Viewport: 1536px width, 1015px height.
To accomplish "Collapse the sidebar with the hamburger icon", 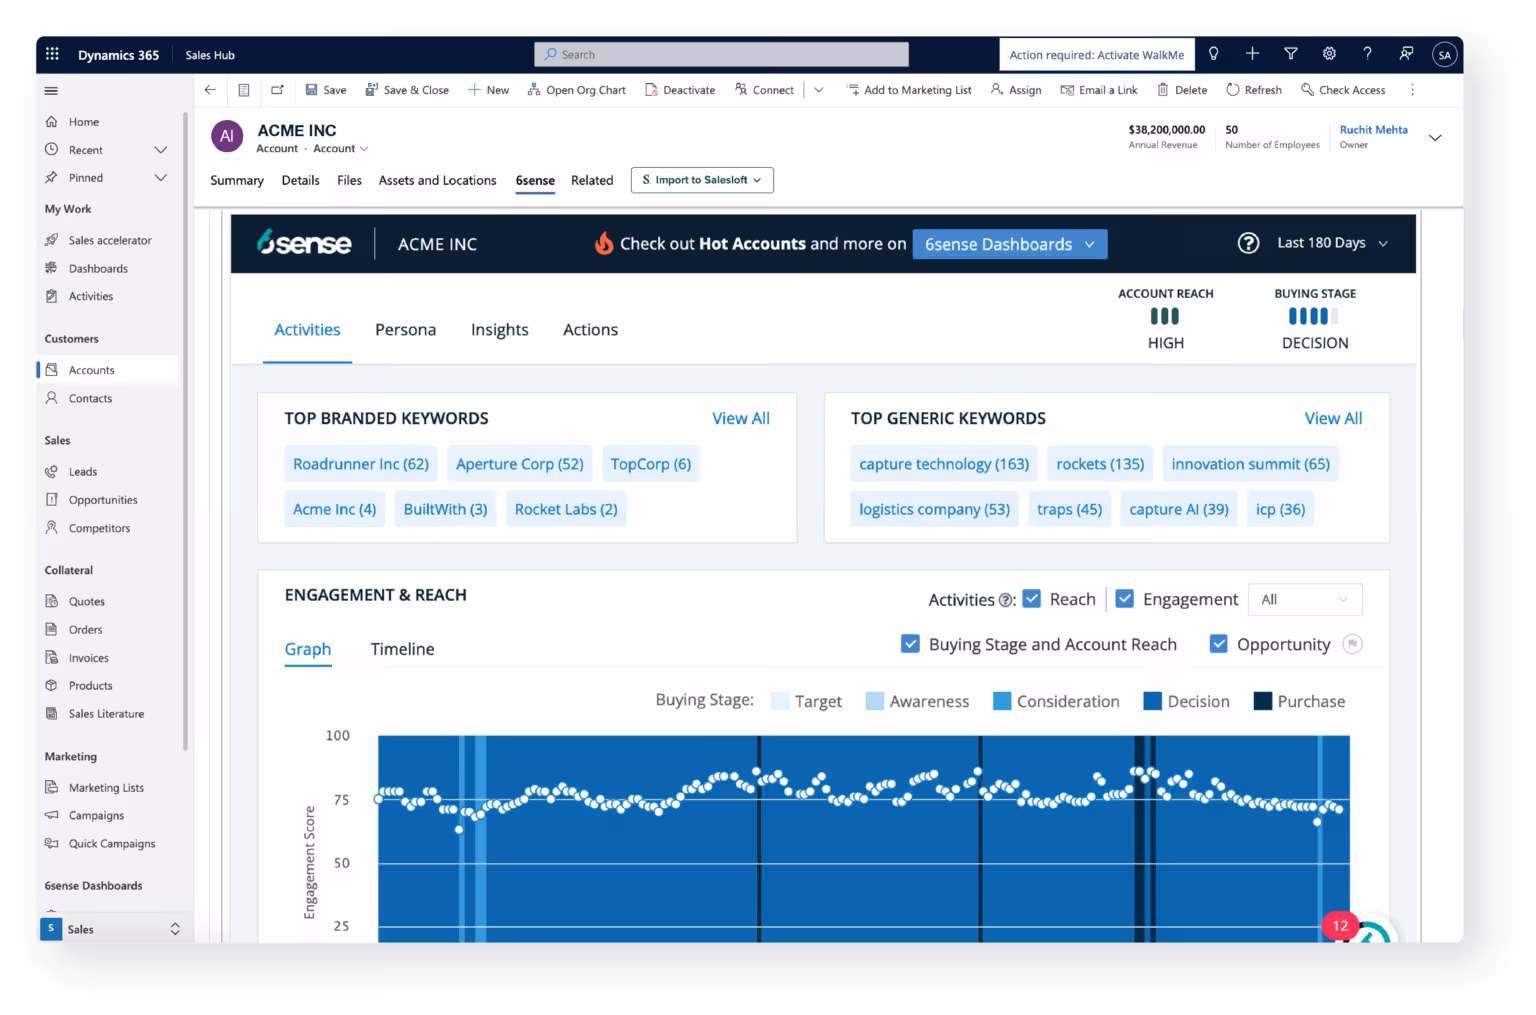I will click(x=51, y=91).
